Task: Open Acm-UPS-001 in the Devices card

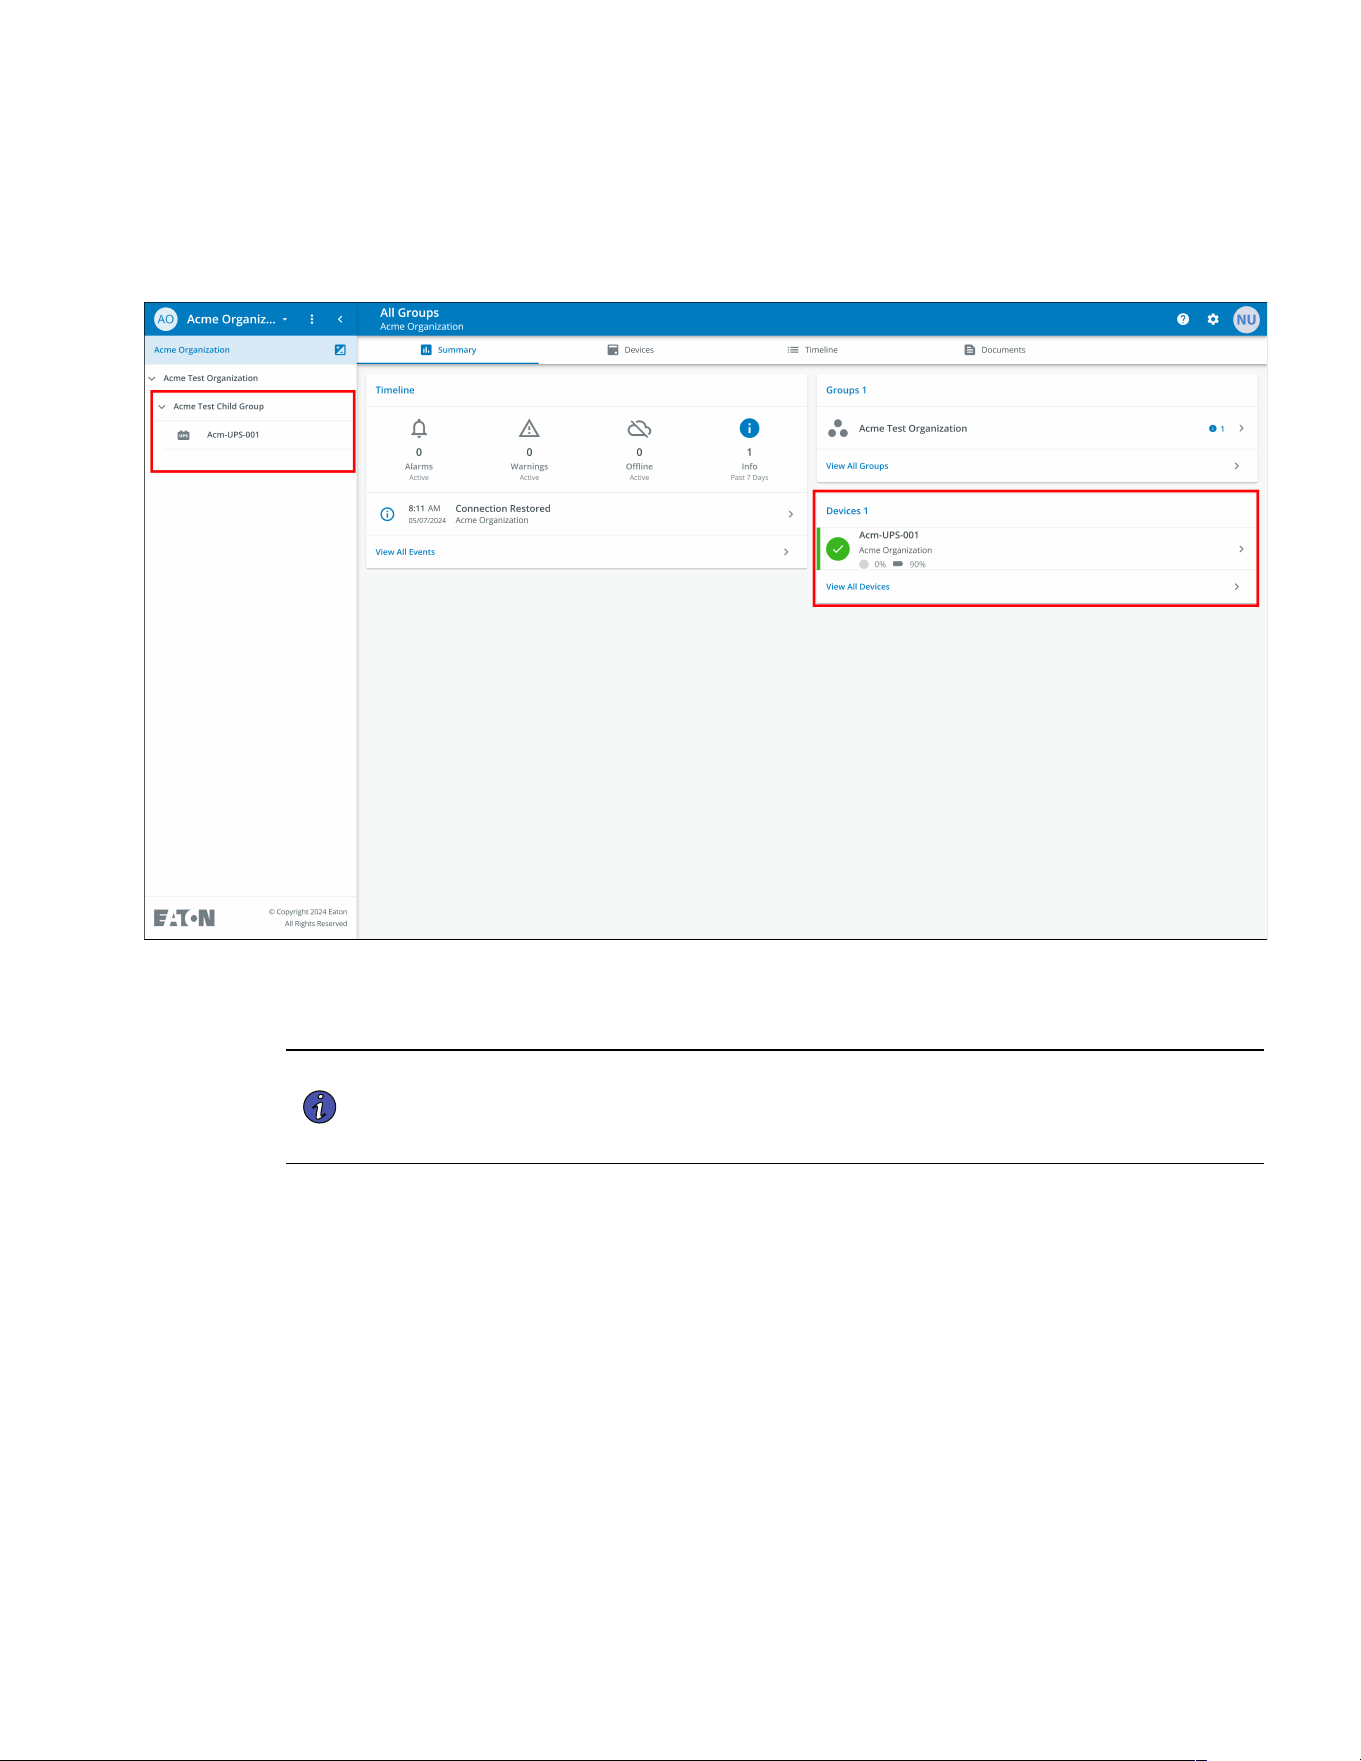Action: point(1037,549)
